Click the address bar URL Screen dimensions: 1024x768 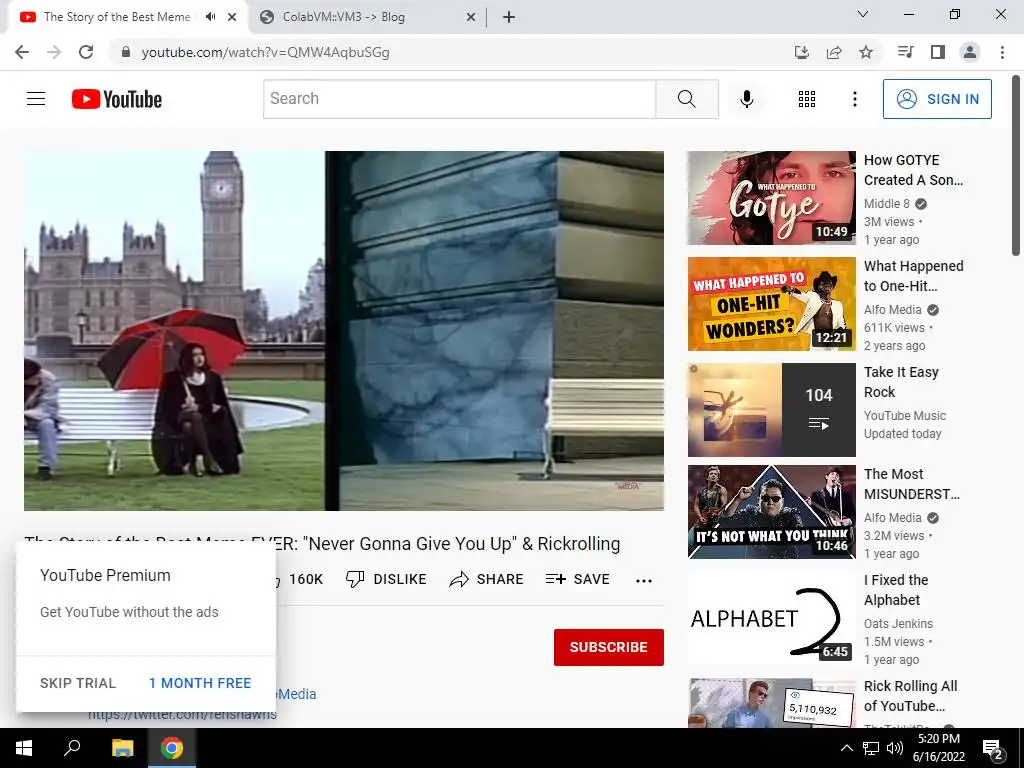pos(265,52)
